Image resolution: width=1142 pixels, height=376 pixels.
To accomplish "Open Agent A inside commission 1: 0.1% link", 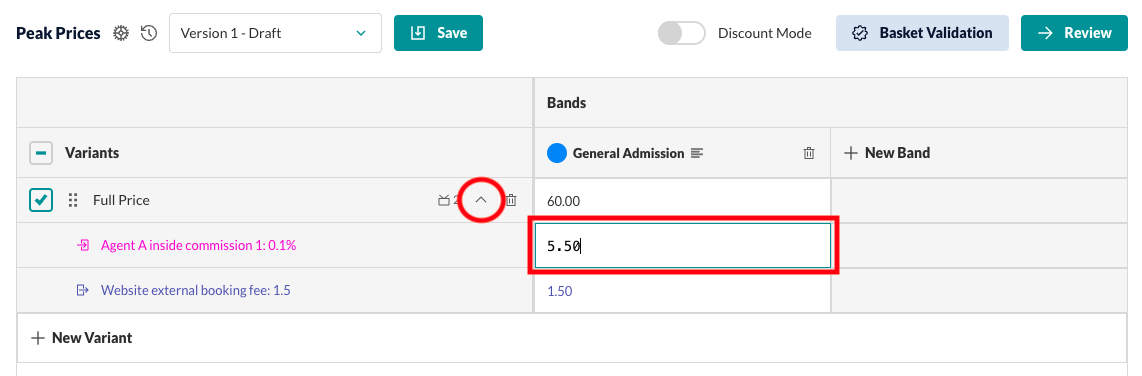I will tap(198, 246).
